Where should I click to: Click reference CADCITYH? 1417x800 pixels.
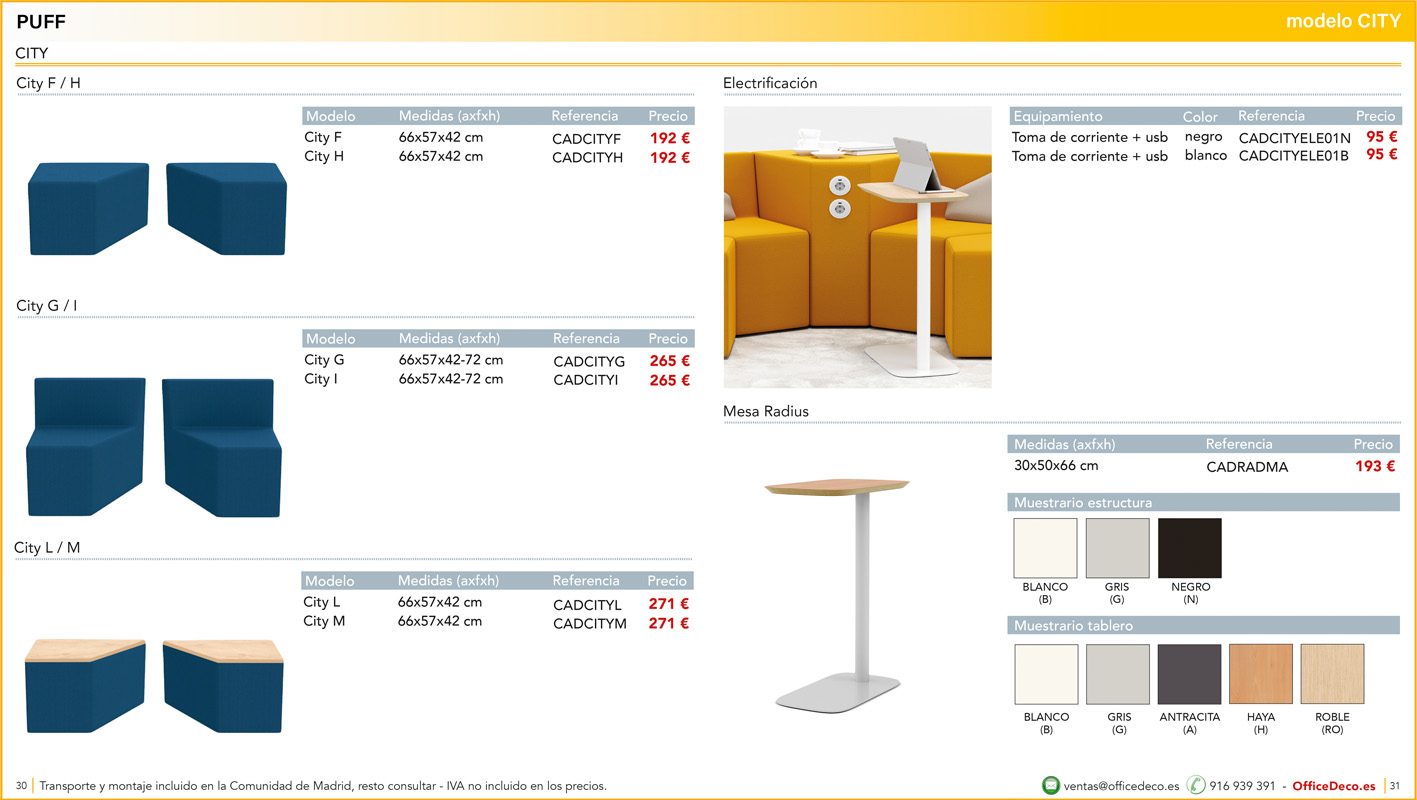(587, 158)
